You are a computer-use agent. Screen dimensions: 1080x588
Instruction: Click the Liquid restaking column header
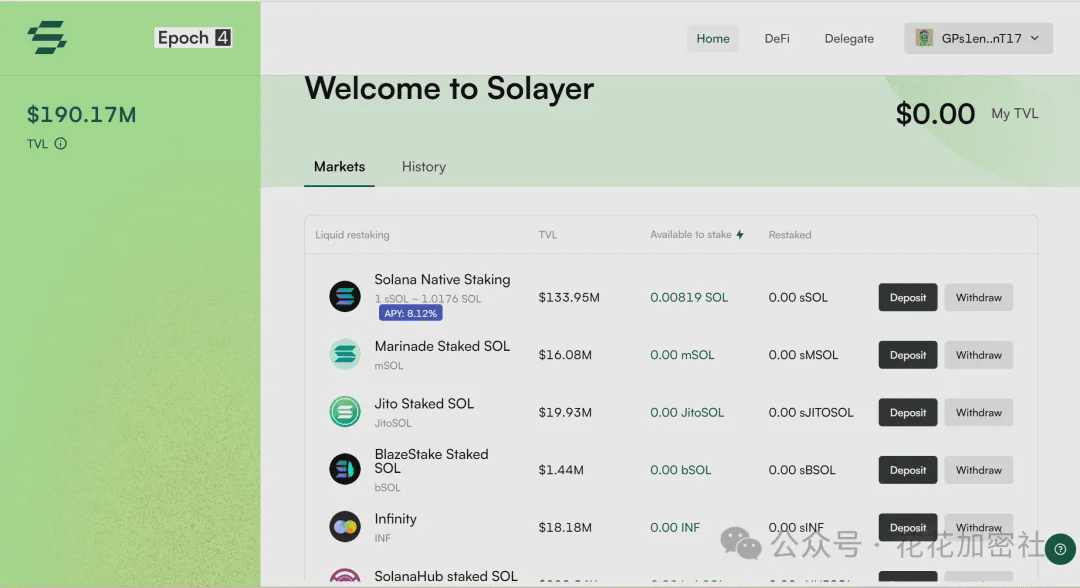(352, 235)
